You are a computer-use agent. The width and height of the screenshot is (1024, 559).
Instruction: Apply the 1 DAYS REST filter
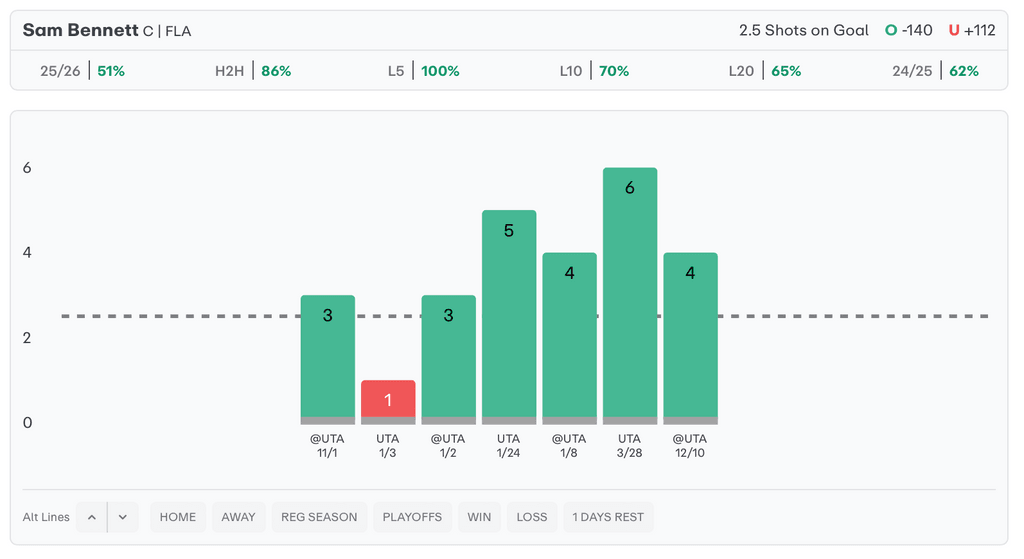pos(608,517)
